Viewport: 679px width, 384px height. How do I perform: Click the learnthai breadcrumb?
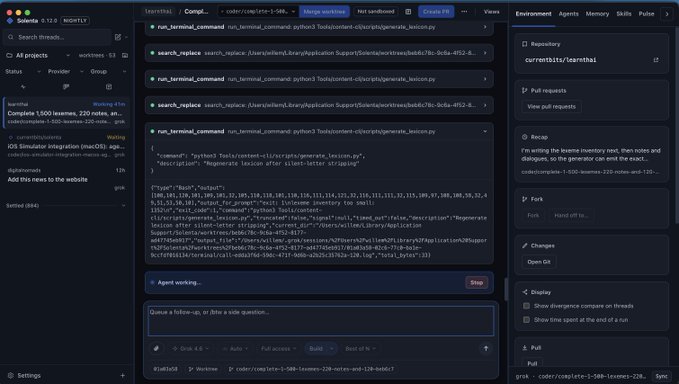[158, 12]
